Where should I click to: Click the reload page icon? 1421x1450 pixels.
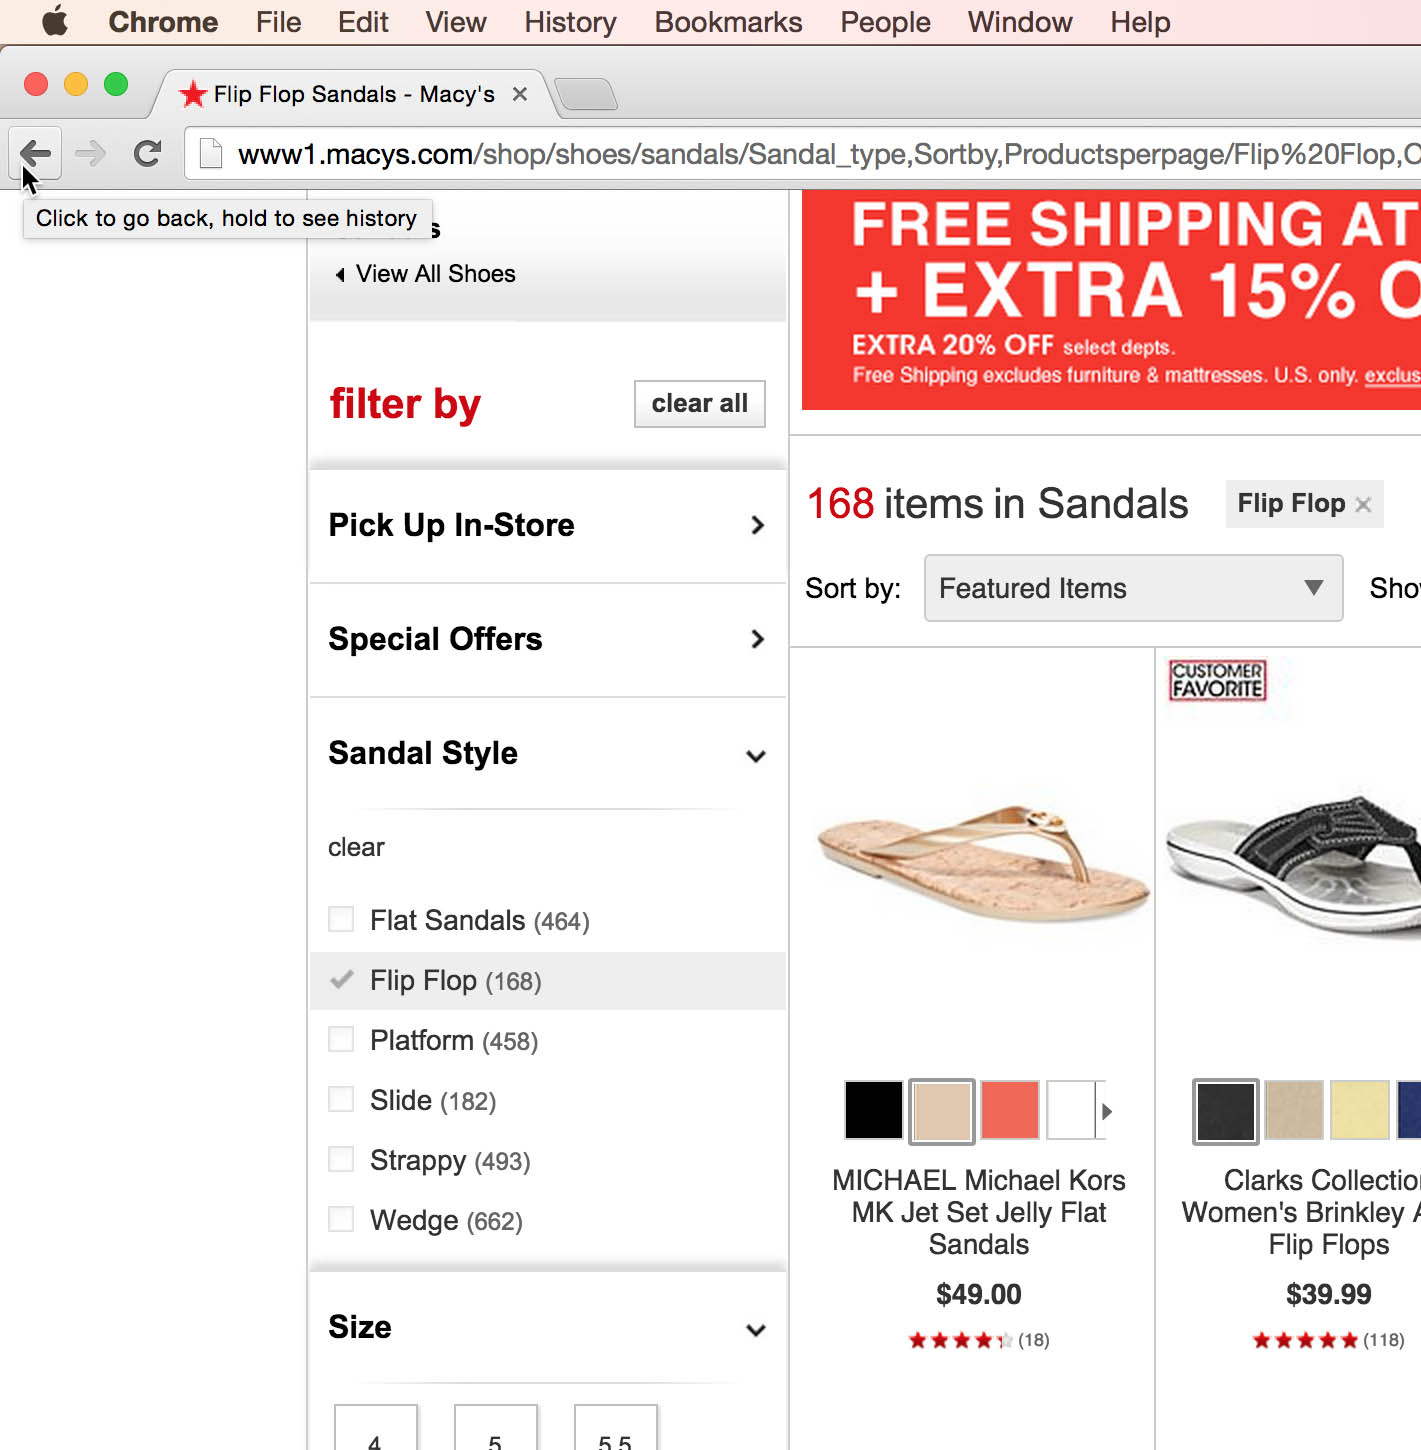pos(148,154)
